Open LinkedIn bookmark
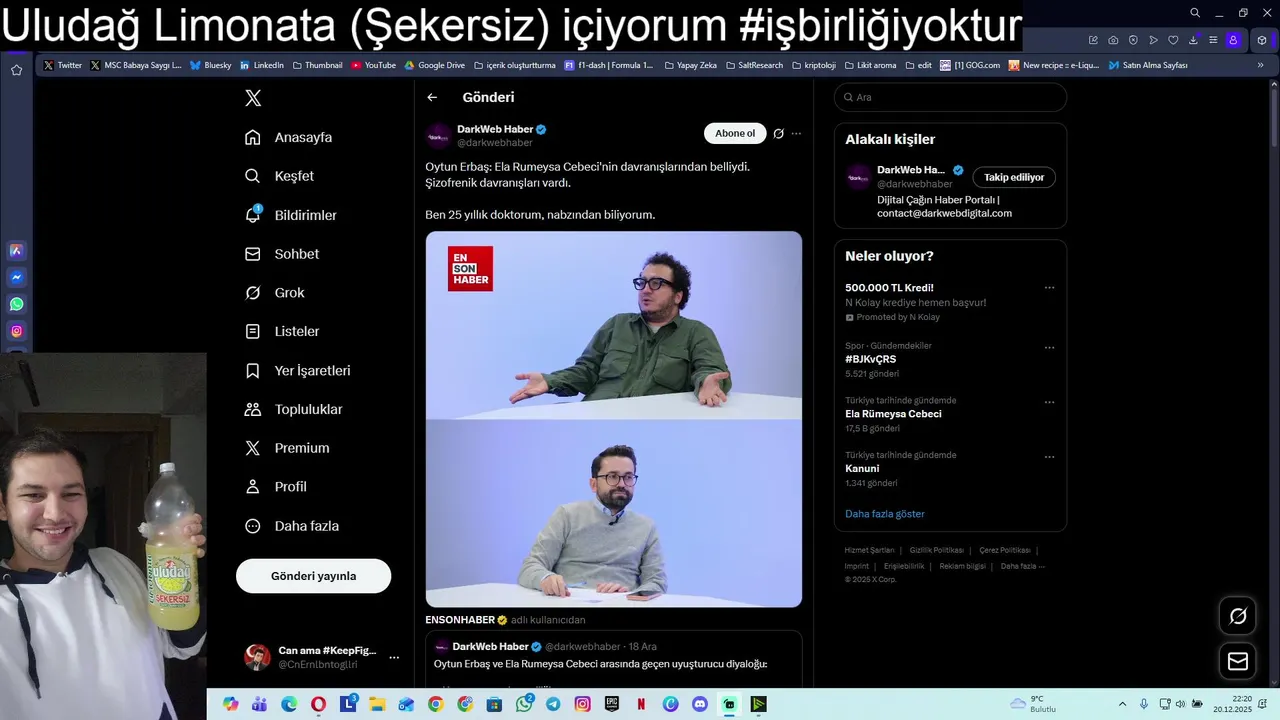 point(262,65)
